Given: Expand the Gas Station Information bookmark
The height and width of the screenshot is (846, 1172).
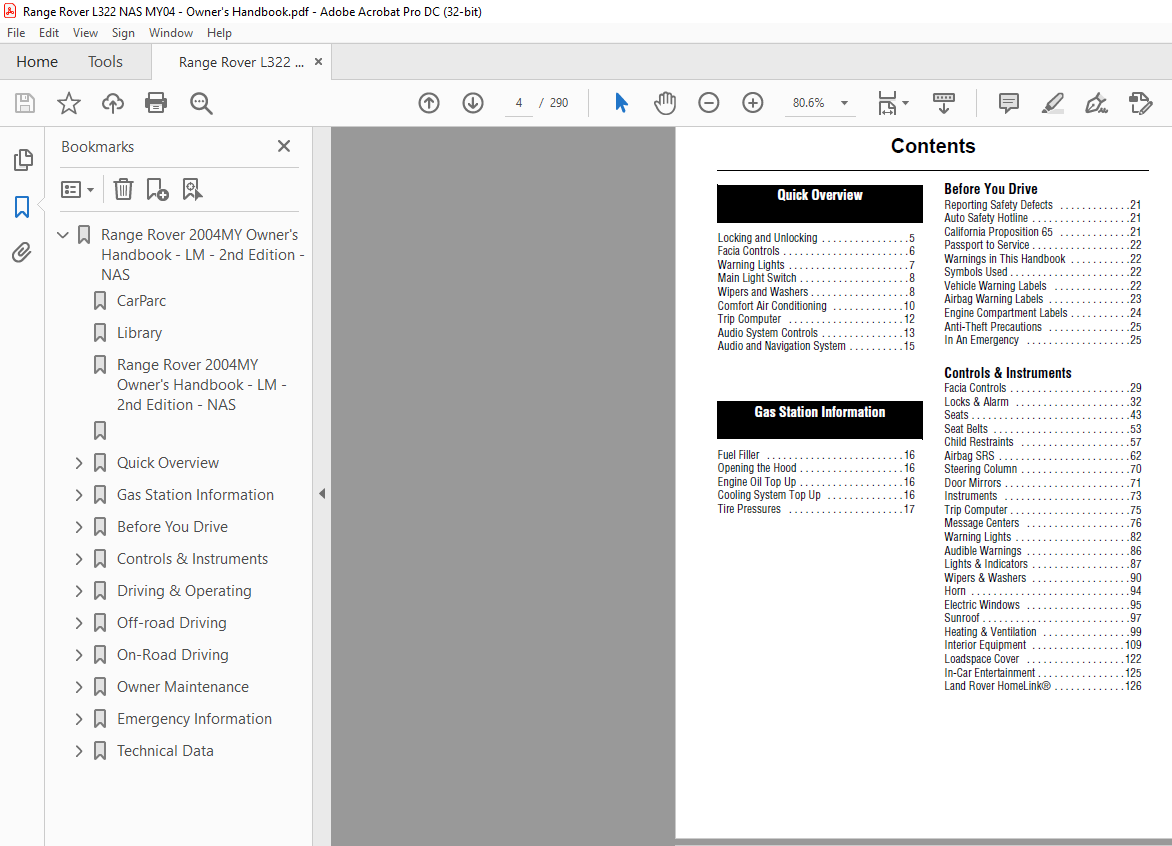Looking at the screenshot, I should click(78, 495).
